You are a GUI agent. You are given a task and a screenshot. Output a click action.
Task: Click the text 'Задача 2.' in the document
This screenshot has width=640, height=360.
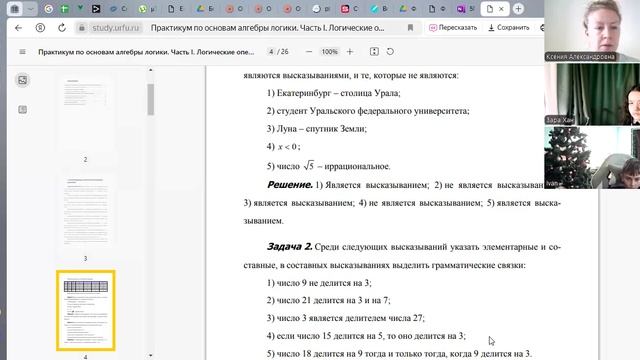(289, 247)
